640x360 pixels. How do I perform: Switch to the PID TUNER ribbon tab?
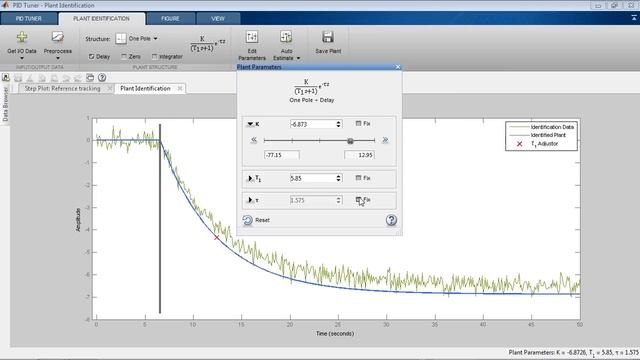29,18
